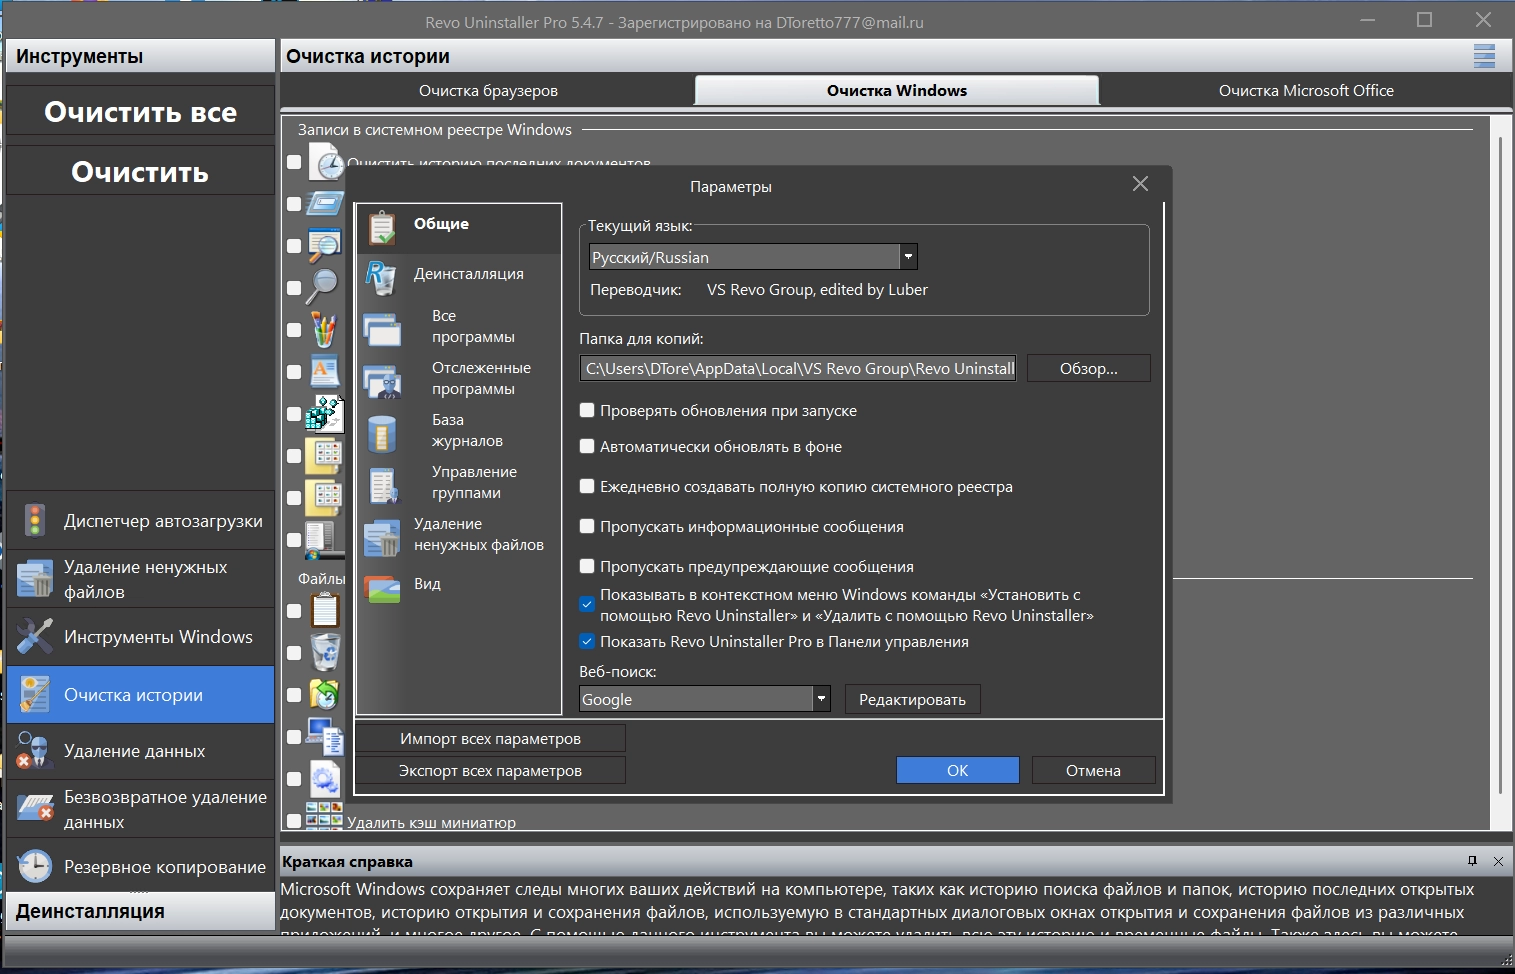Screen dimensions: 1515x974
Task: Click Редактировать next to web search
Action: point(912,699)
